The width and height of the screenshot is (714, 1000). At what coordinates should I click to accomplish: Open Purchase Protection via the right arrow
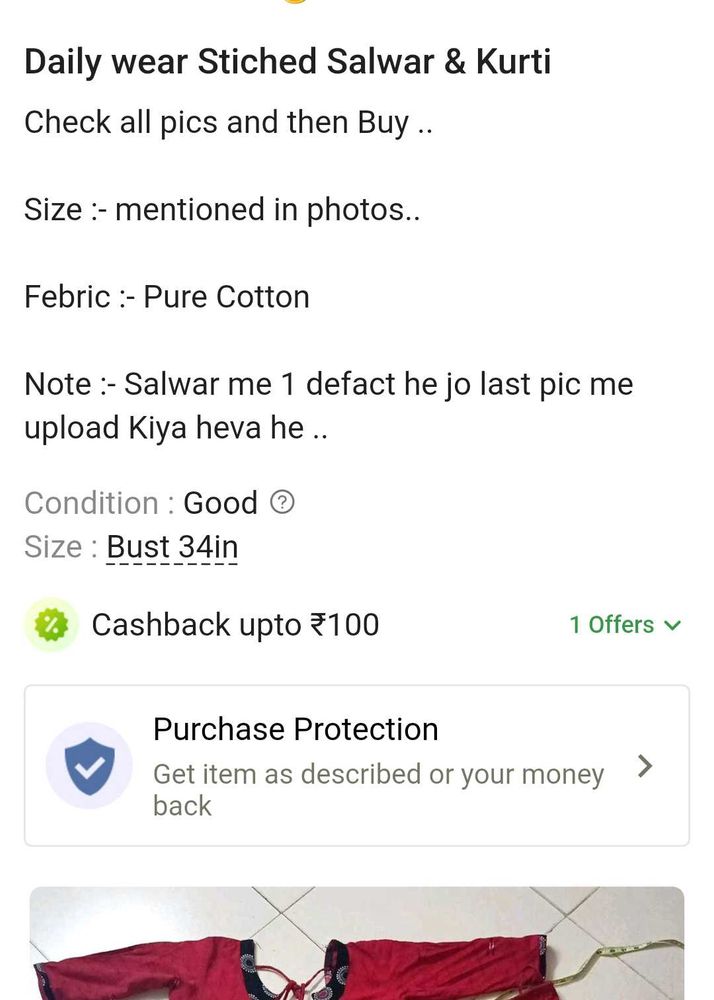646,767
